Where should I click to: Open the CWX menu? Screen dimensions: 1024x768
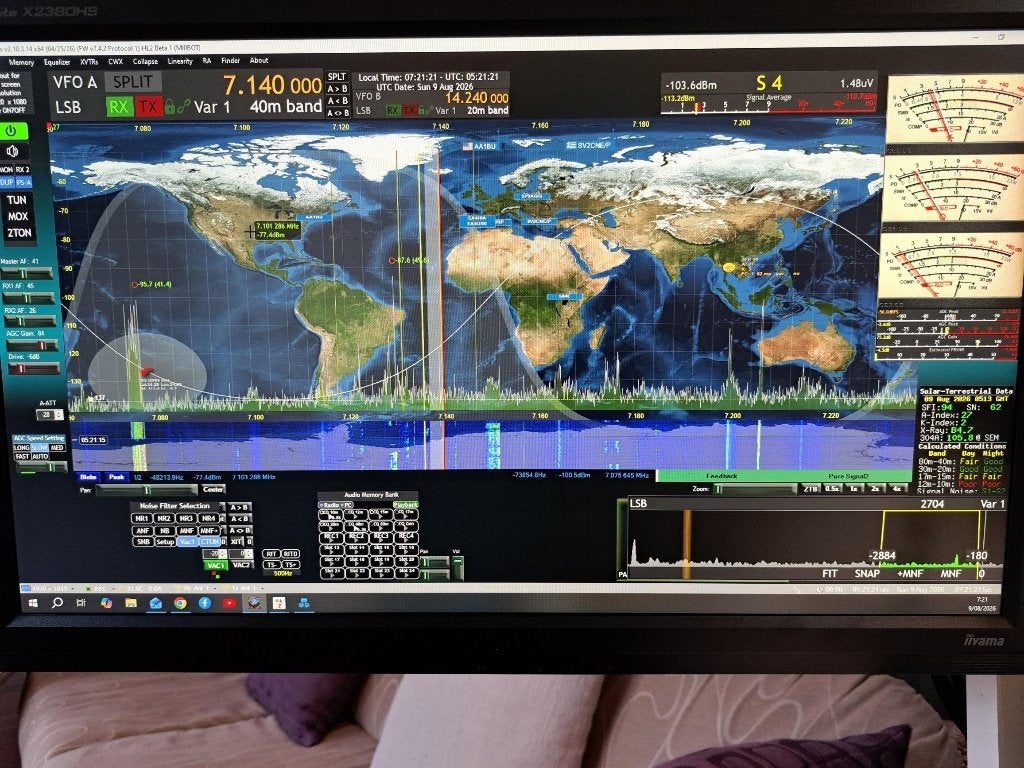[116, 62]
